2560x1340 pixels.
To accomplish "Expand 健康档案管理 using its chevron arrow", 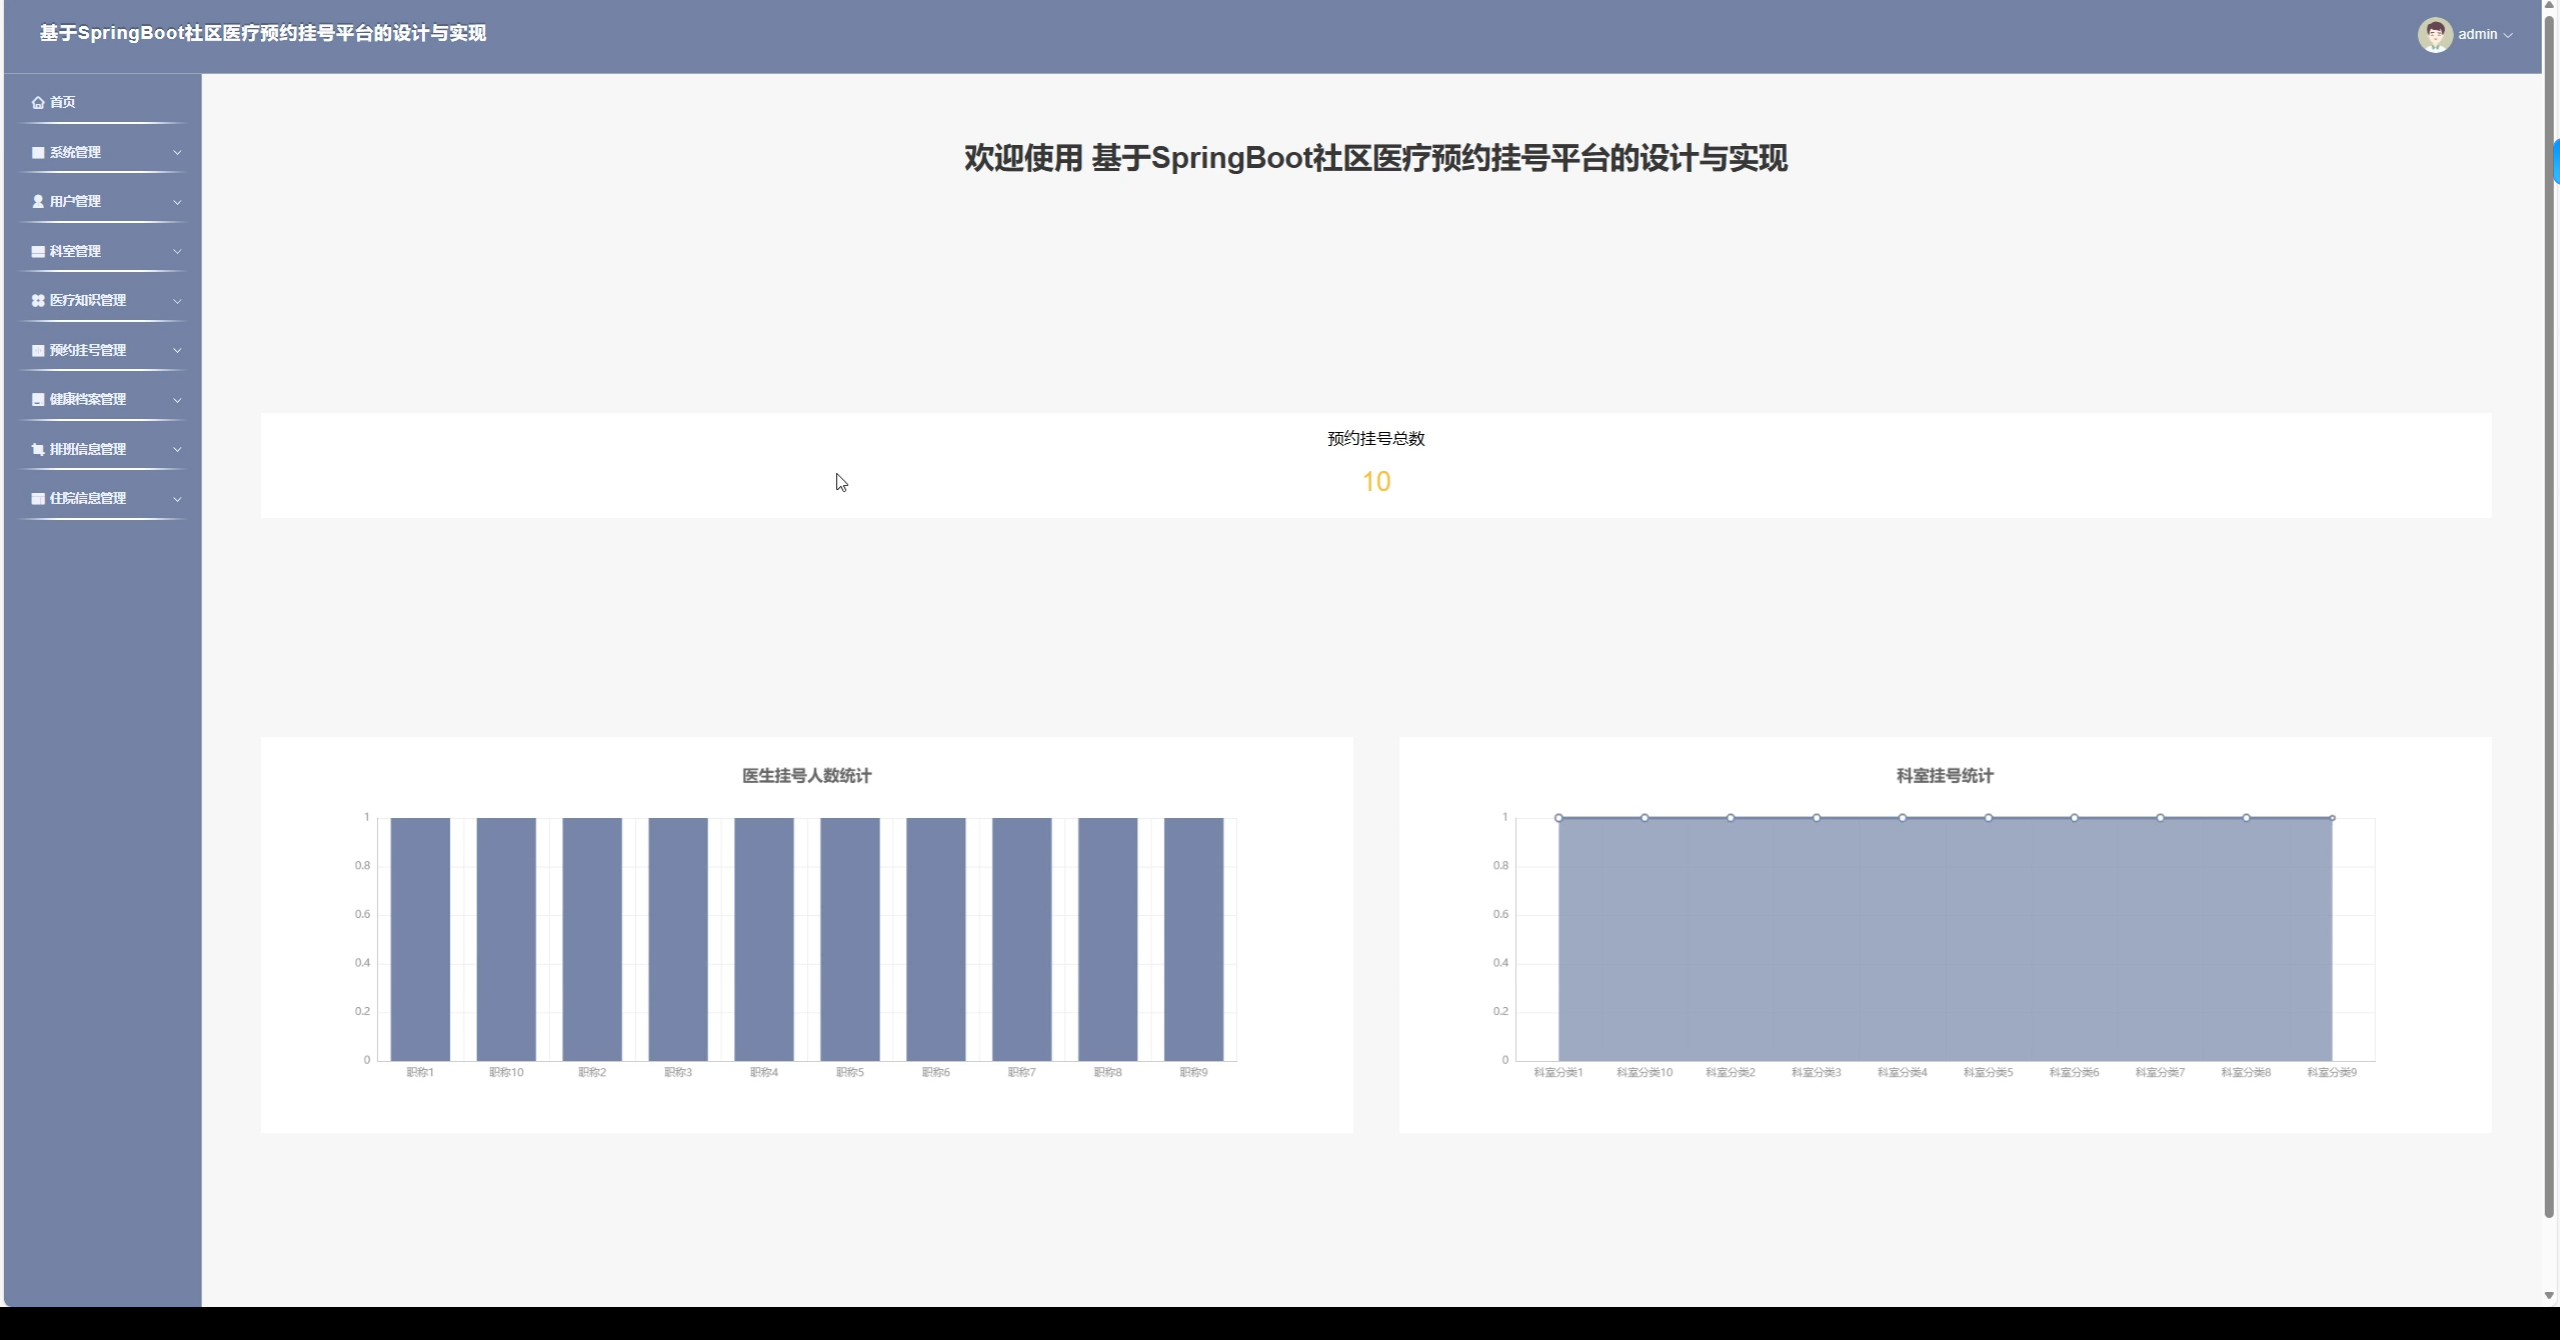I will click(177, 400).
